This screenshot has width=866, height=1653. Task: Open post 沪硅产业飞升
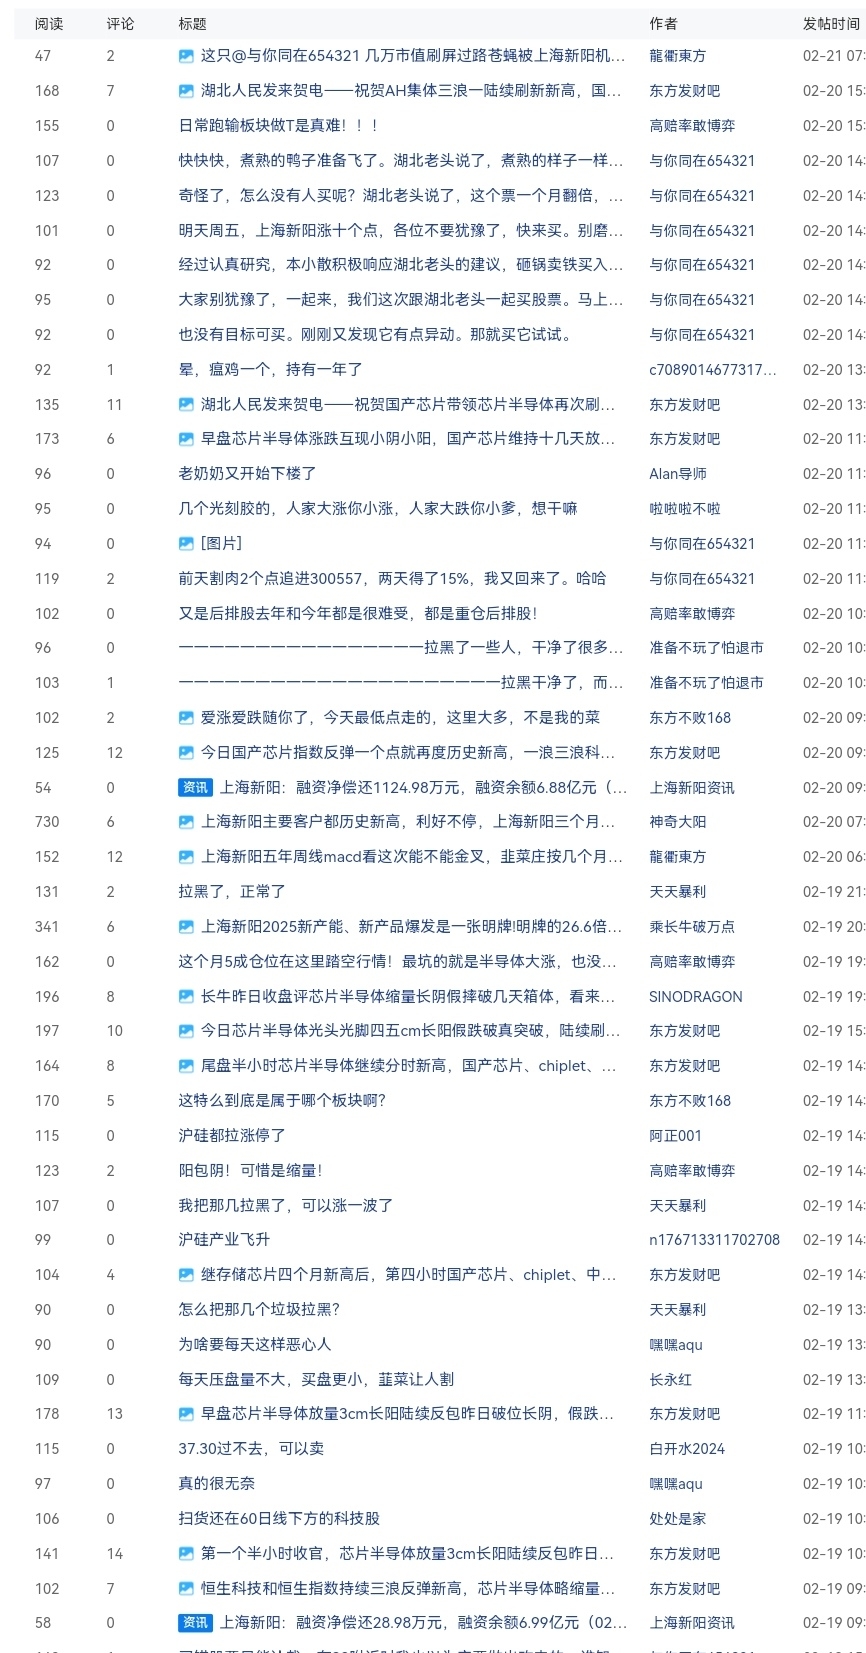pyautogui.click(x=224, y=1240)
